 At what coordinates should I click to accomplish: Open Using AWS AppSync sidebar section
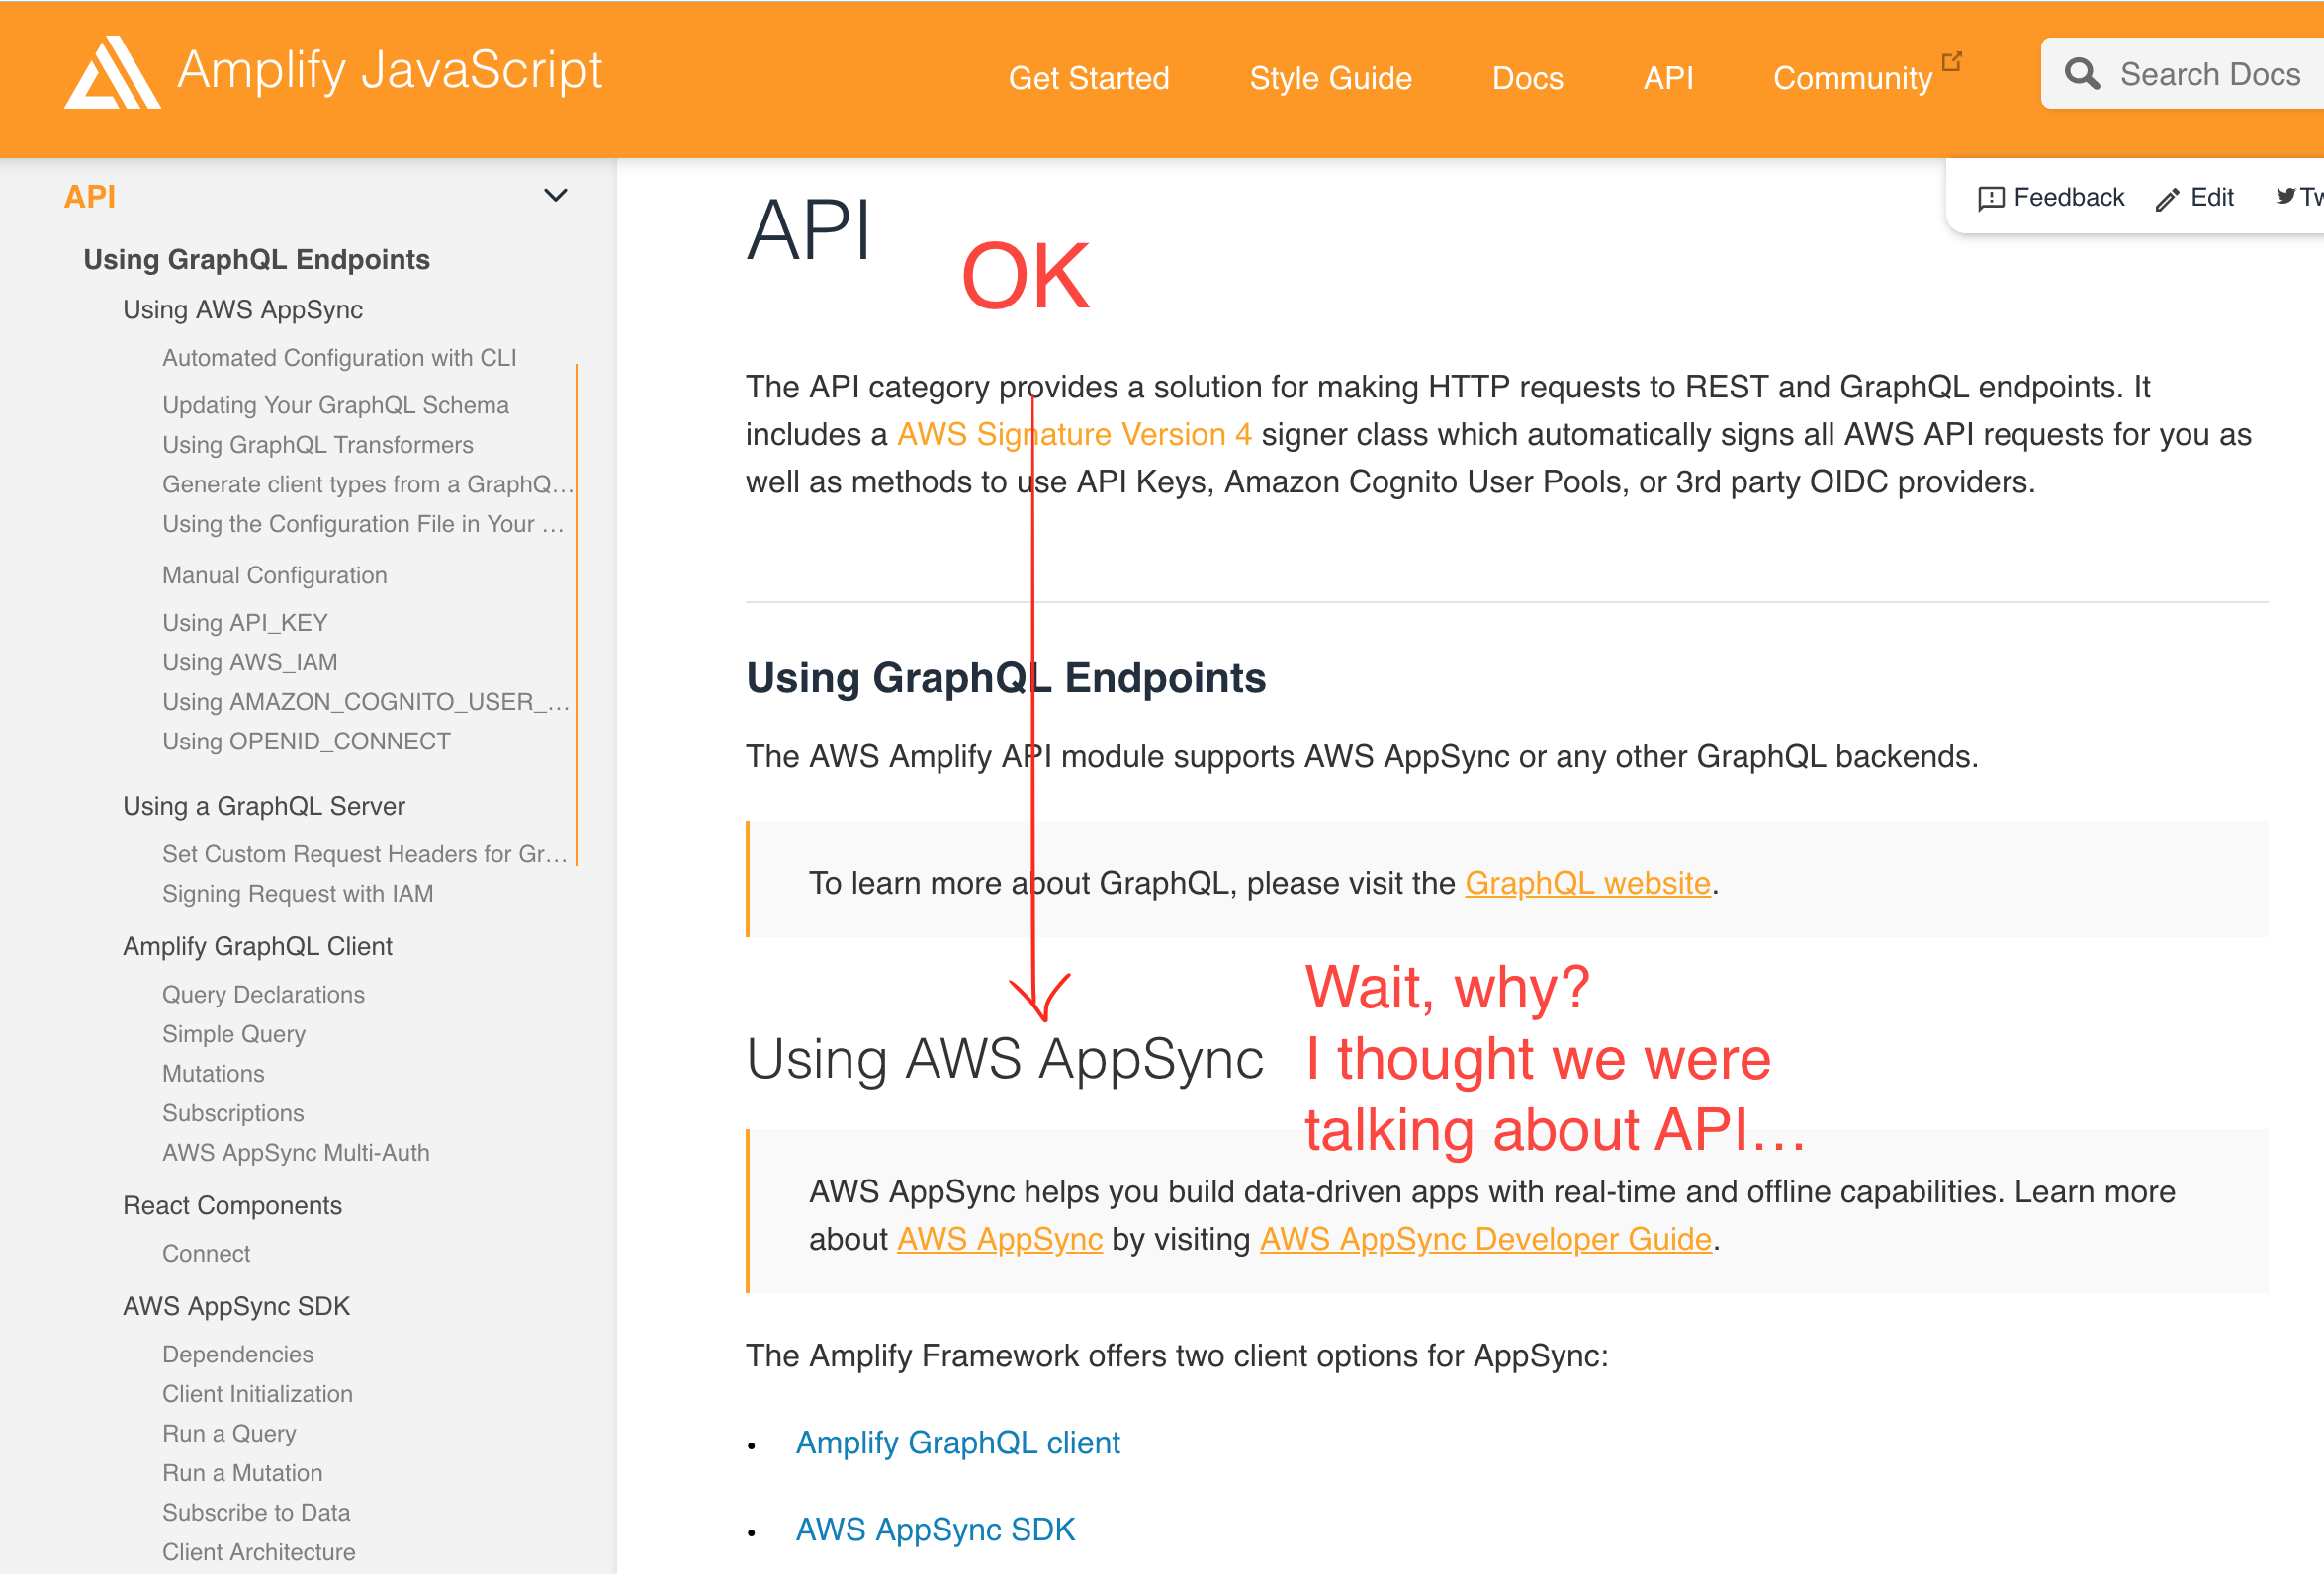coord(242,310)
